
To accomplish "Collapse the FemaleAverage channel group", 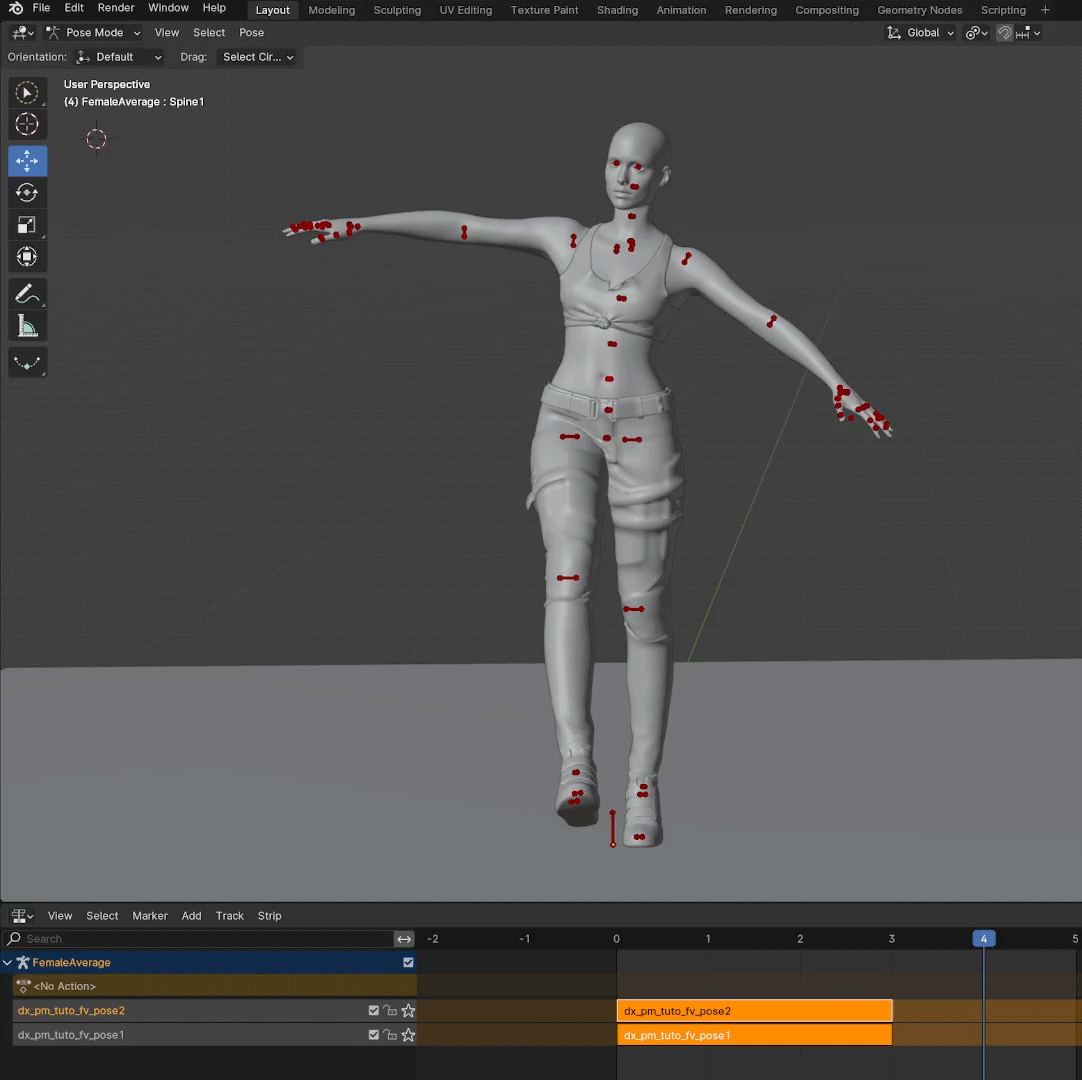I will (x=8, y=962).
